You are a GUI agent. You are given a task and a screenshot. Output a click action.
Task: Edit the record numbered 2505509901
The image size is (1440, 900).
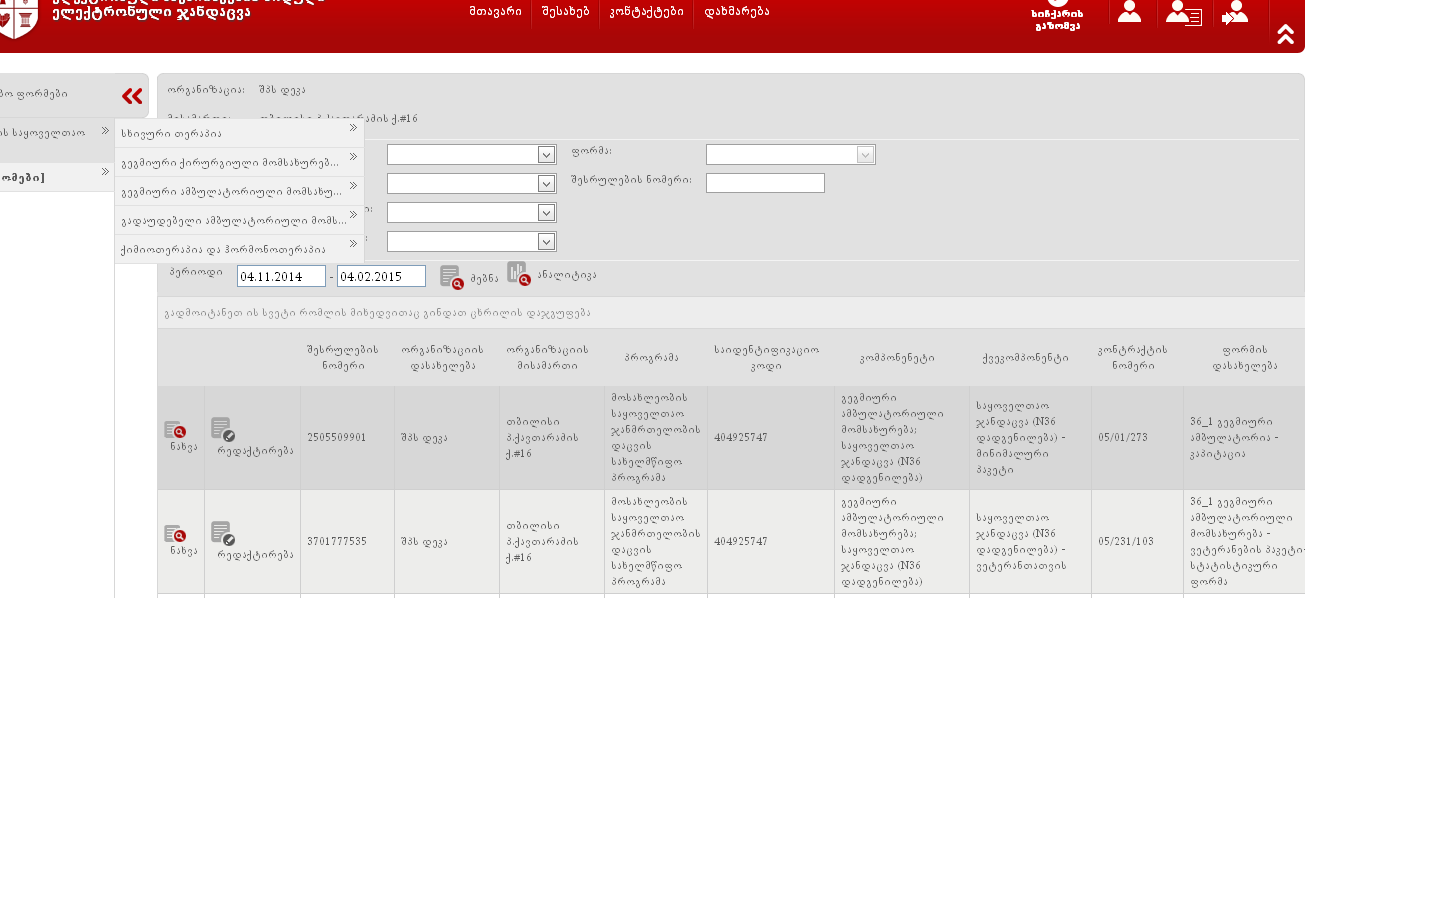(223, 429)
